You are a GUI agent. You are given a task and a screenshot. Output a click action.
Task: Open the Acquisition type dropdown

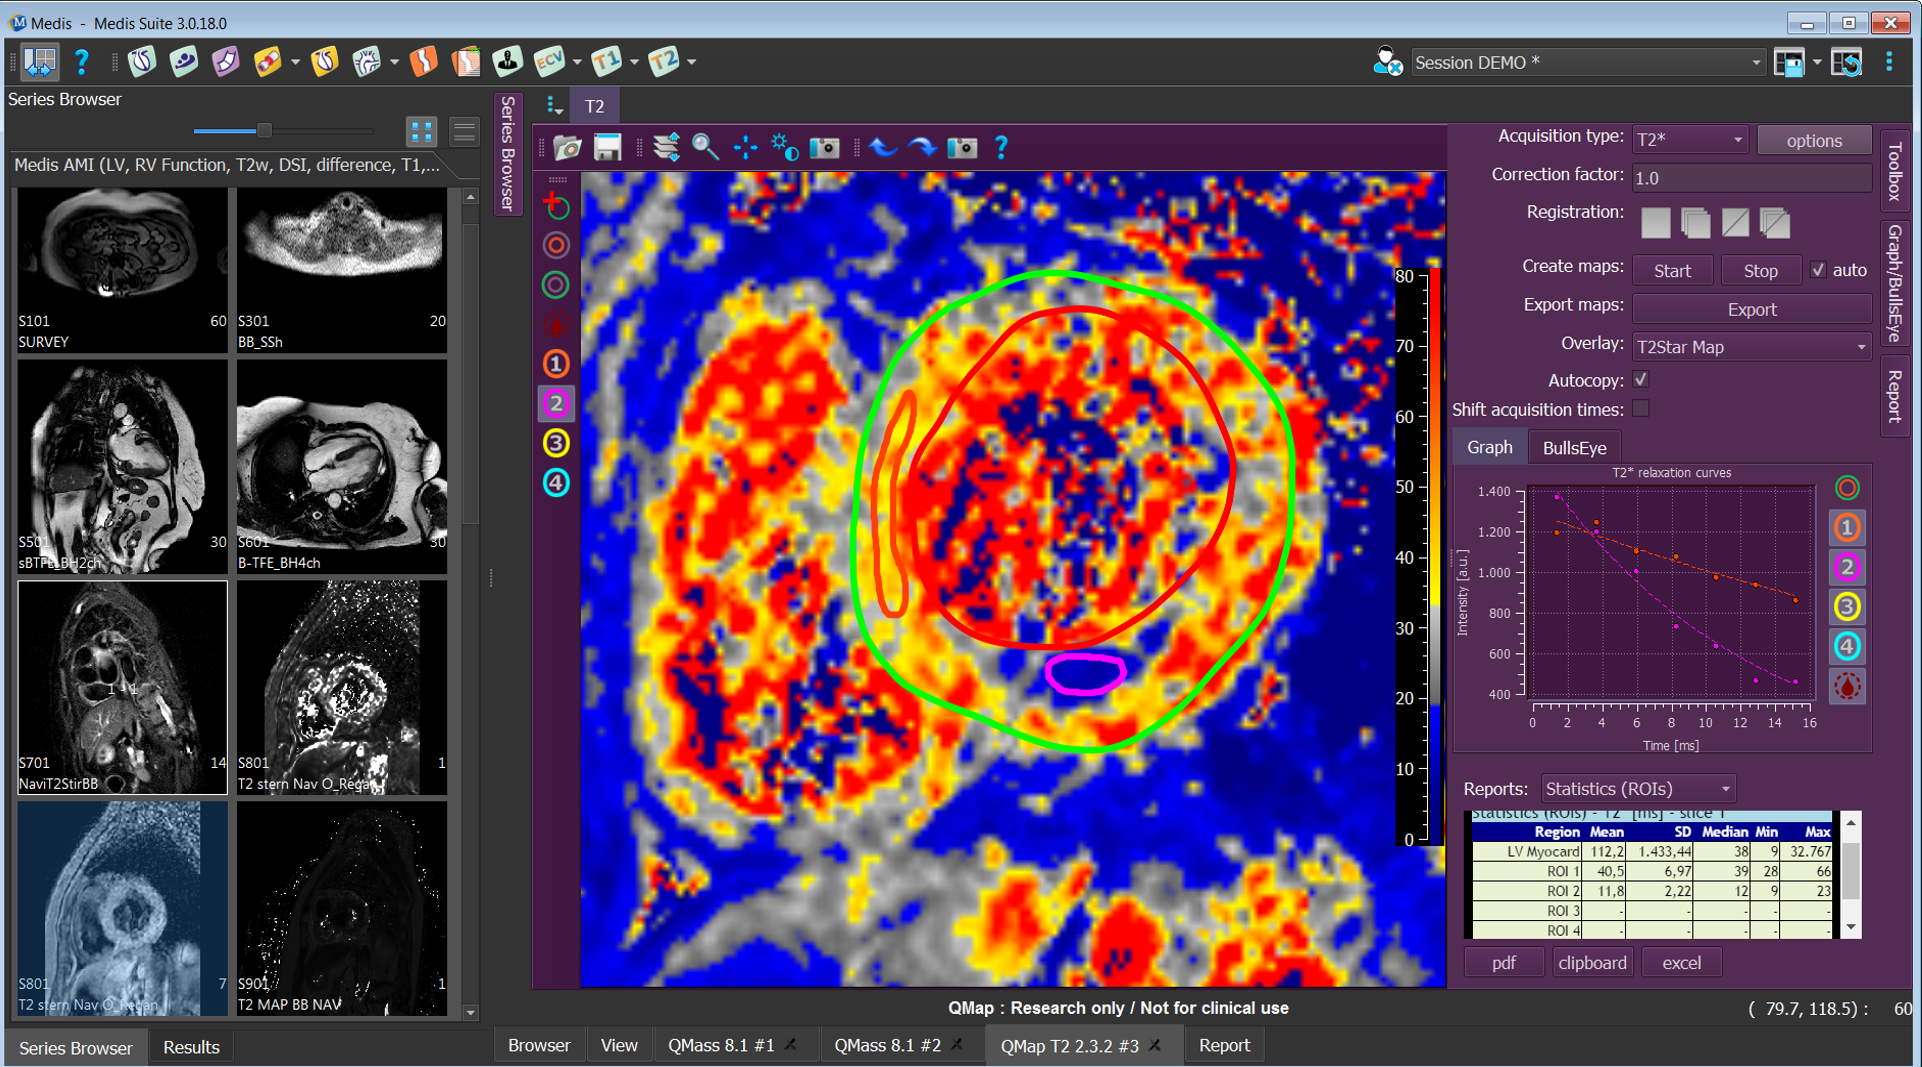click(x=1688, y=138)
